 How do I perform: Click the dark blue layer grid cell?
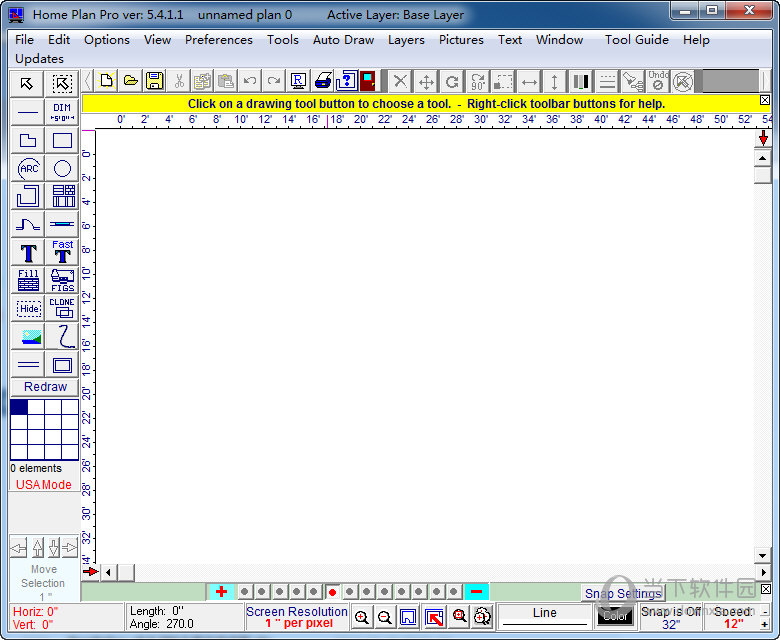point(19,407)
